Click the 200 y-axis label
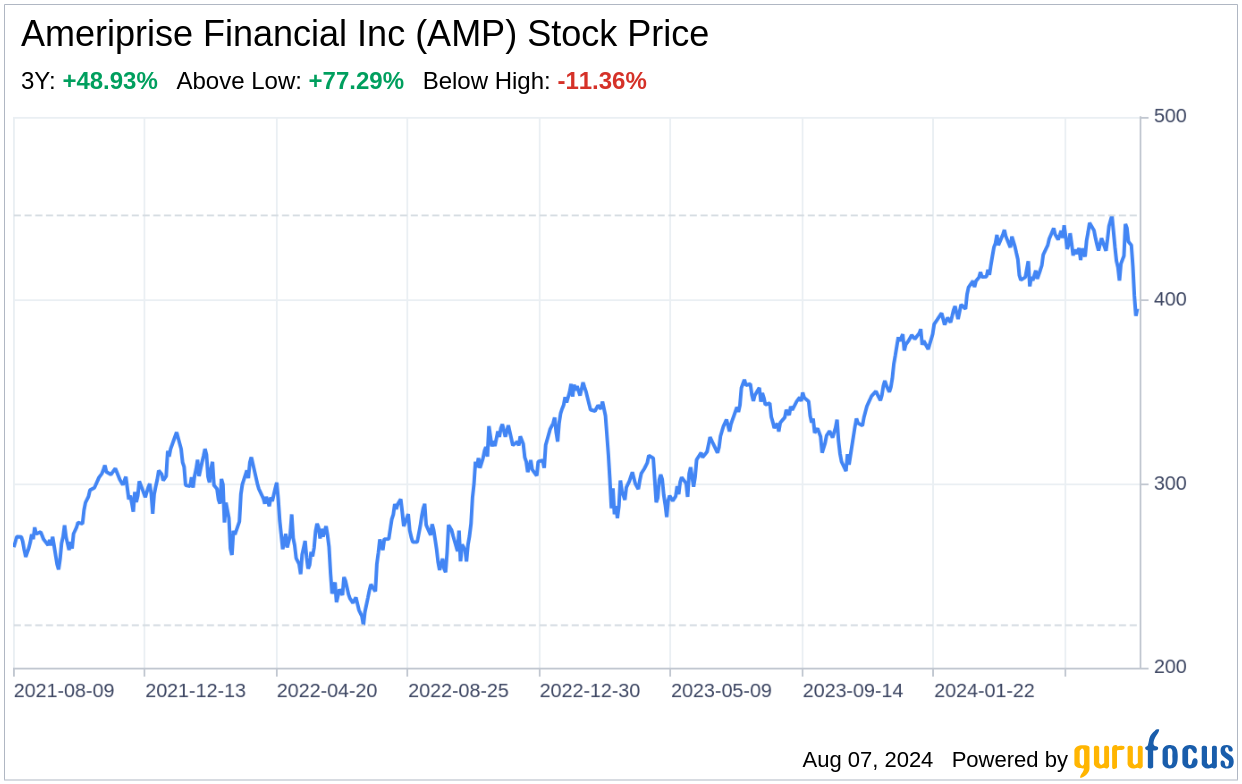The image size is (1242, 784). click(x=1170, y=668)
